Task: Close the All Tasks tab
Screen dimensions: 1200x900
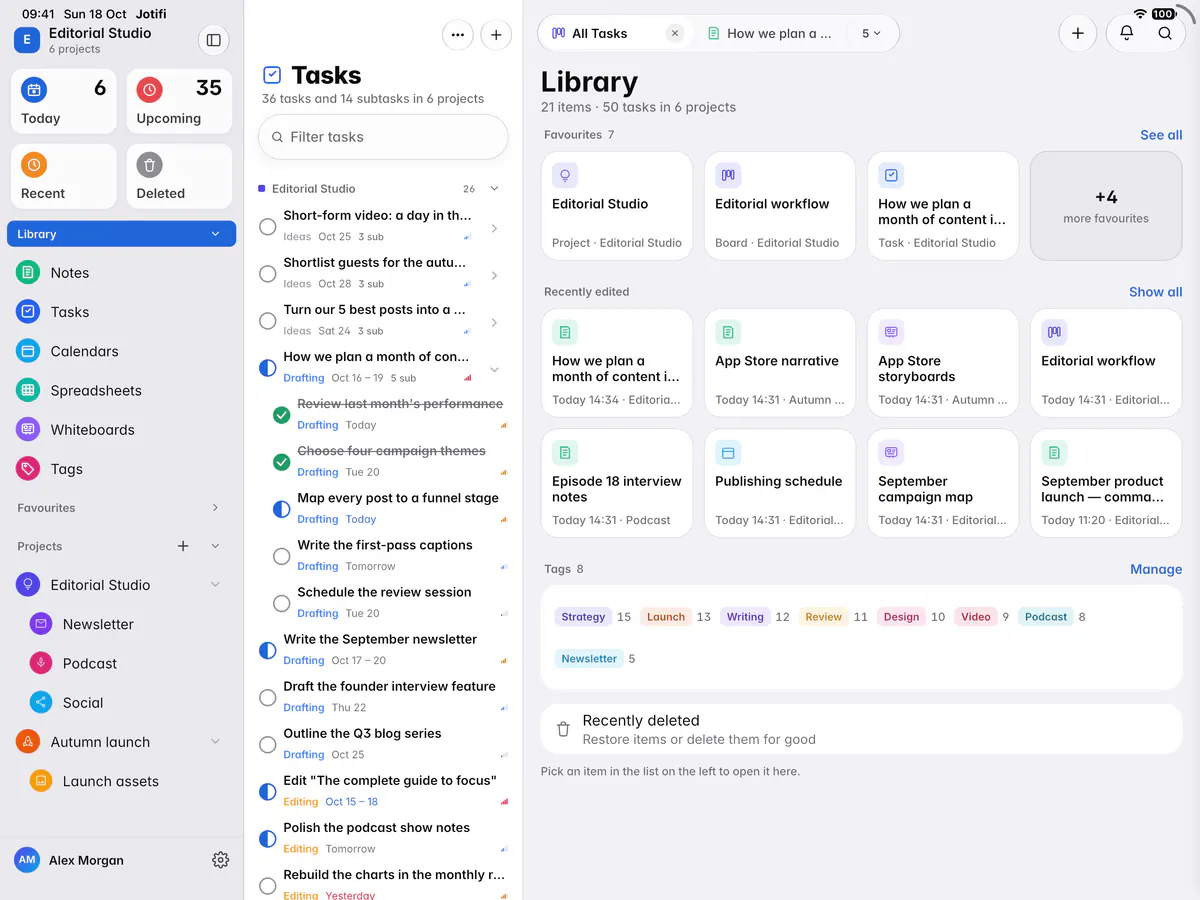Action: 675,33
